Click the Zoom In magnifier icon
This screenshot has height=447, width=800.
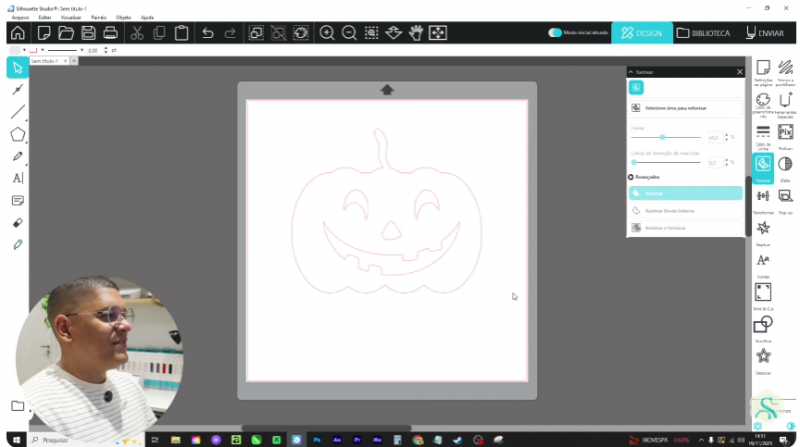coord(327,33)
